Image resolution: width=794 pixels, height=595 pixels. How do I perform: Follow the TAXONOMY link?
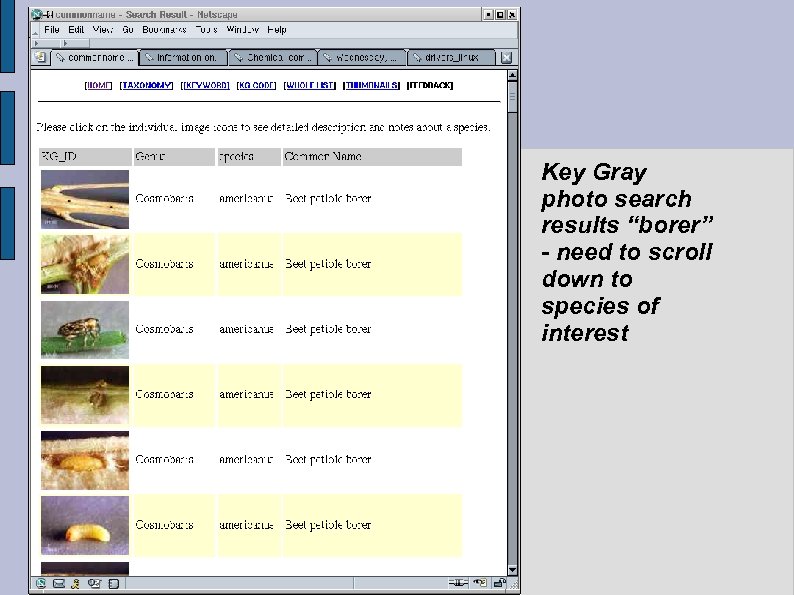(x=146, y=86)
